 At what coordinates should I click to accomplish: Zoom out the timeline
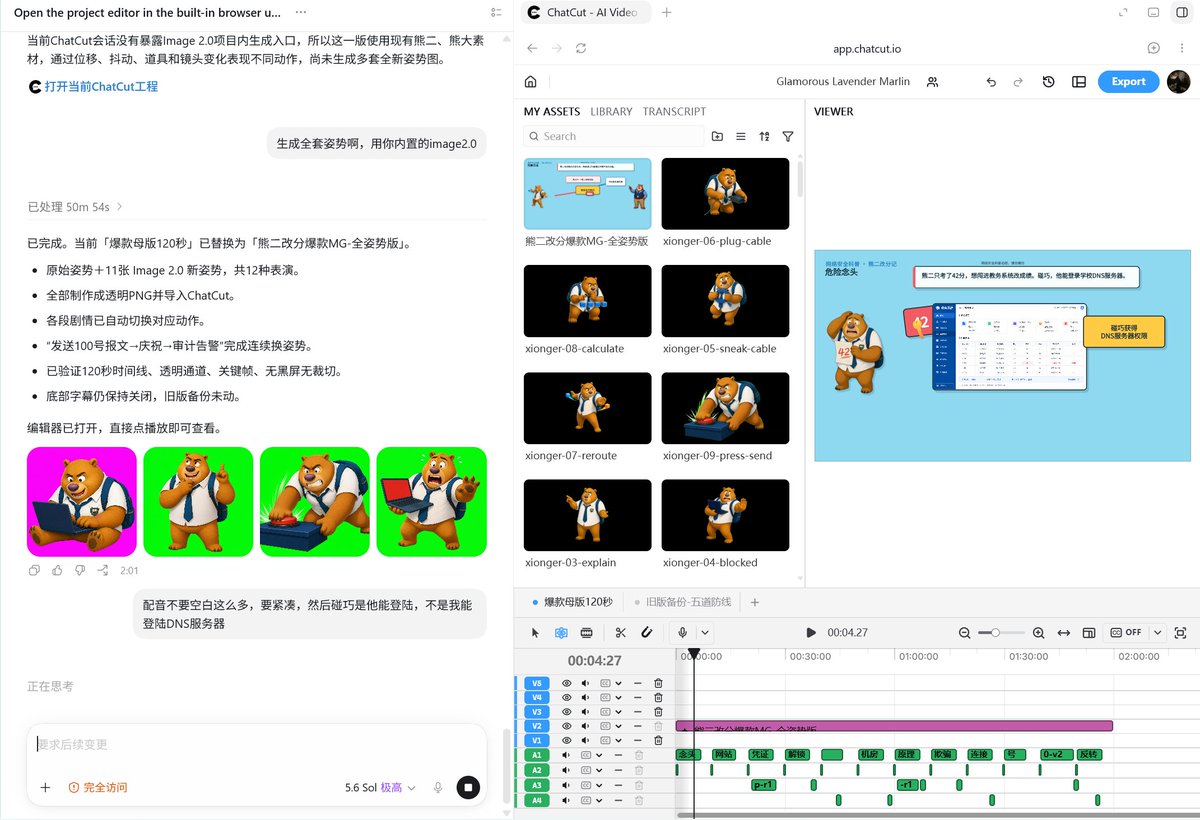click(x=965, y=633)
